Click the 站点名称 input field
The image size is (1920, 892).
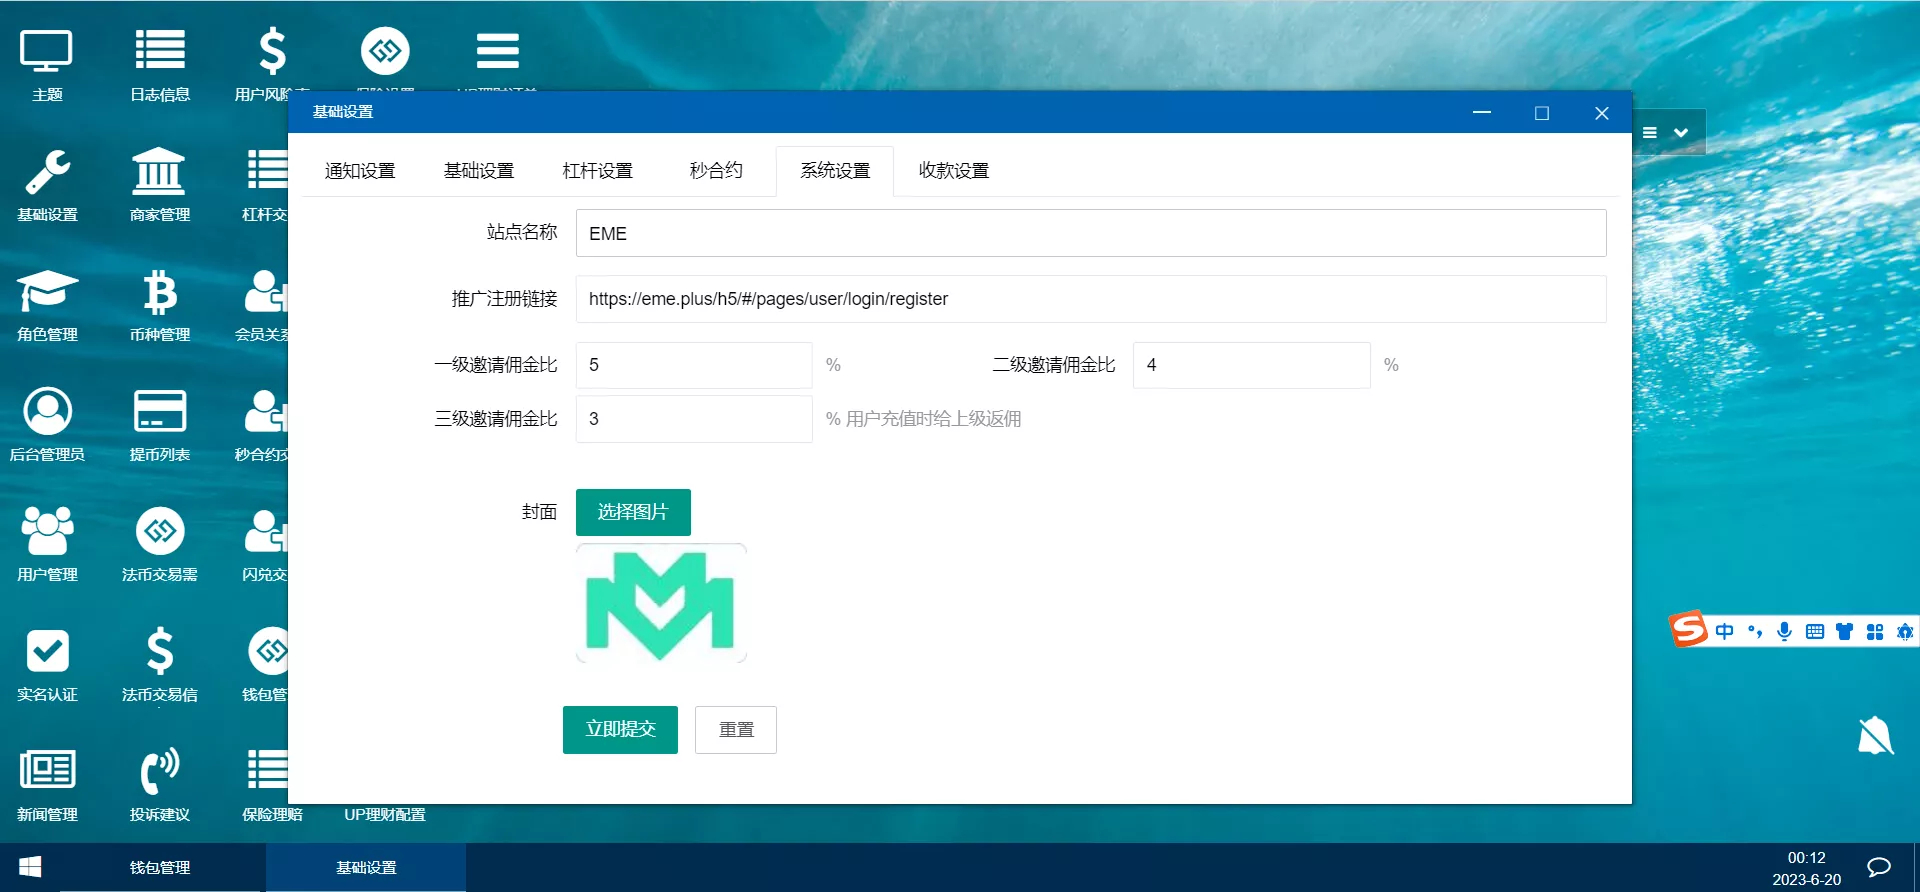[1090, 233]
